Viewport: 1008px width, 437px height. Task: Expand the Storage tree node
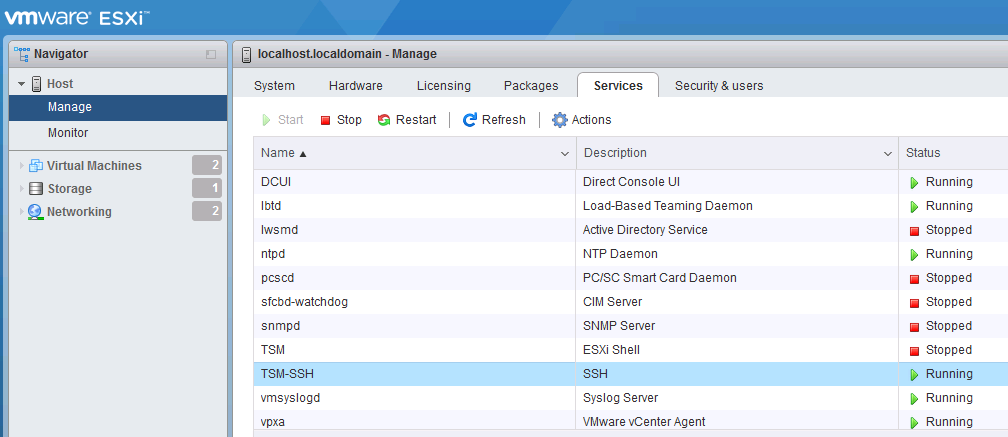(22, 189)
